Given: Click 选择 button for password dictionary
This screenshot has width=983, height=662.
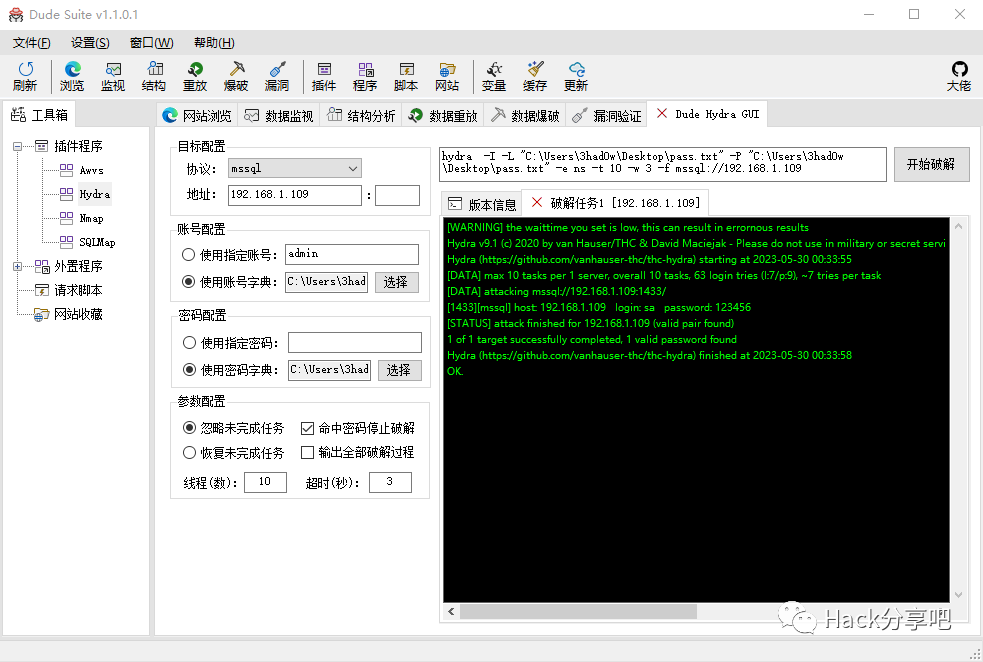Looking at the screenshot, I should 399,370.
